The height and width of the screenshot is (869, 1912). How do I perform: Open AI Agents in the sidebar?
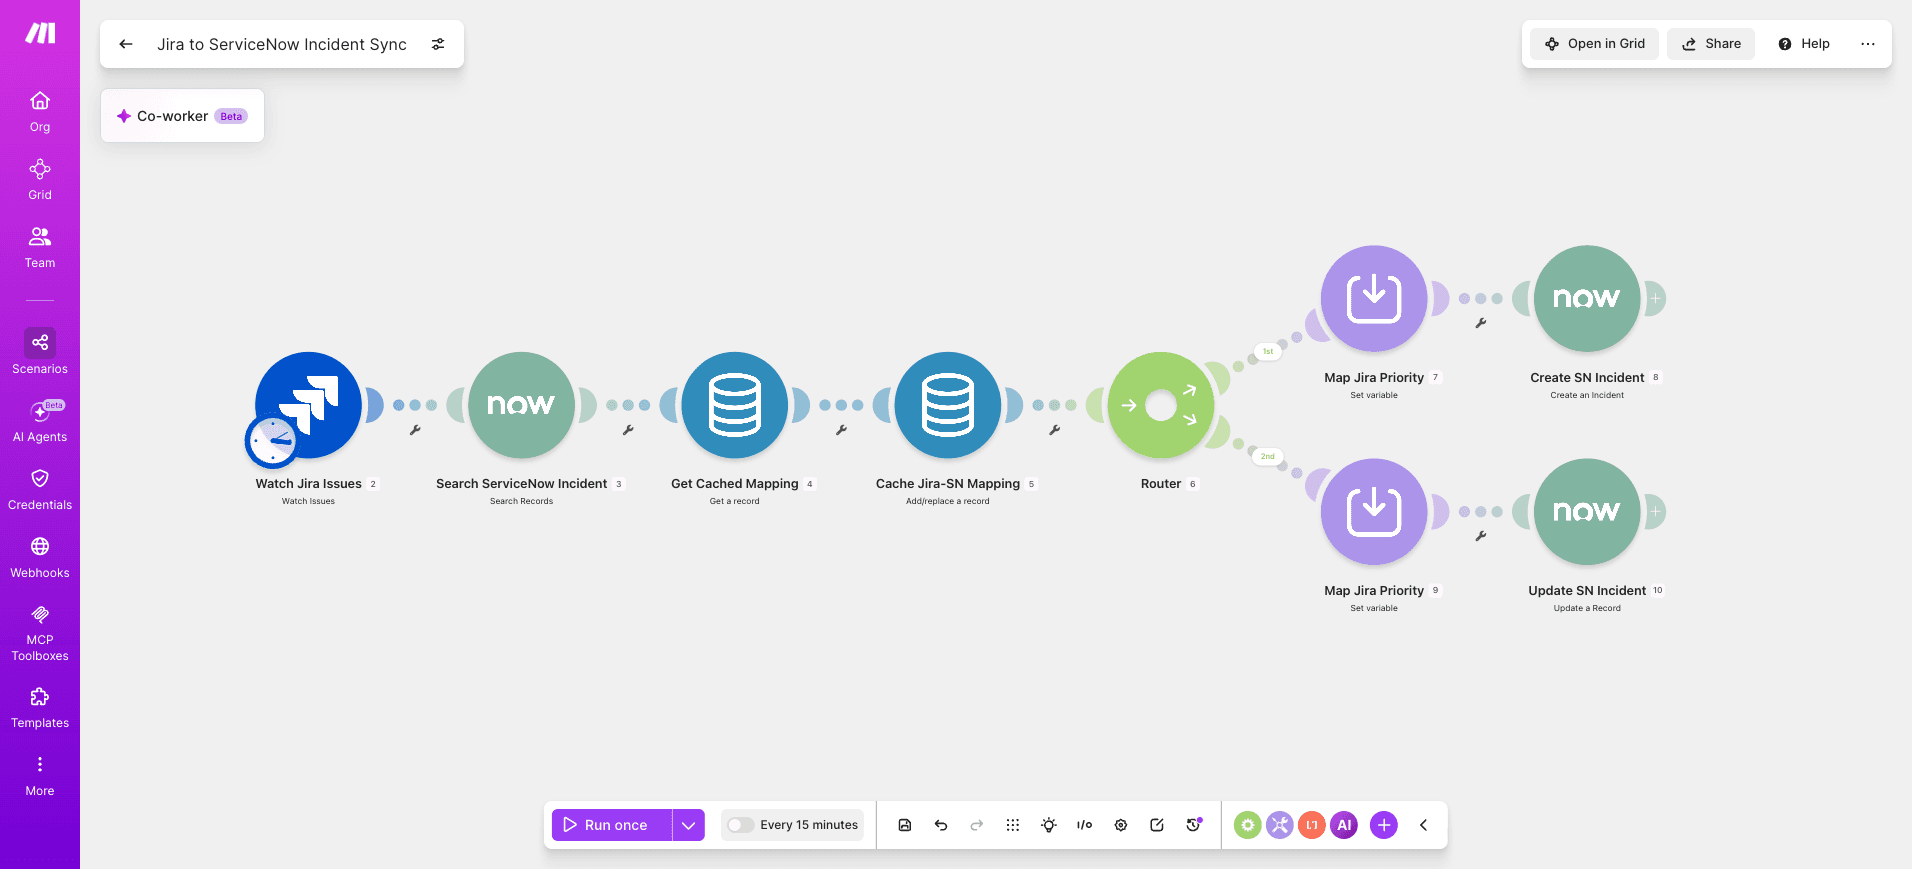(40, 421)
